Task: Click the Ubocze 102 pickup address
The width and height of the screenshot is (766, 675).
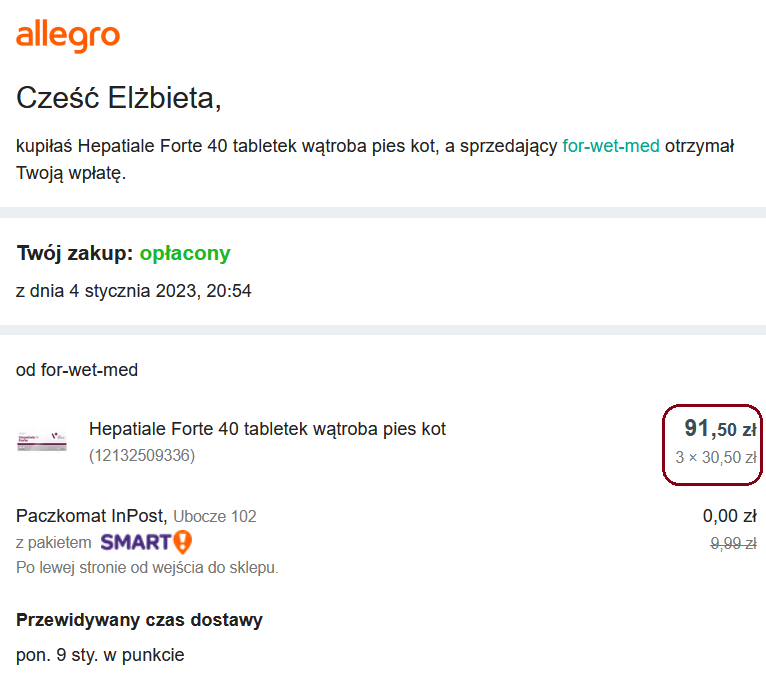Action: point(214,516)
